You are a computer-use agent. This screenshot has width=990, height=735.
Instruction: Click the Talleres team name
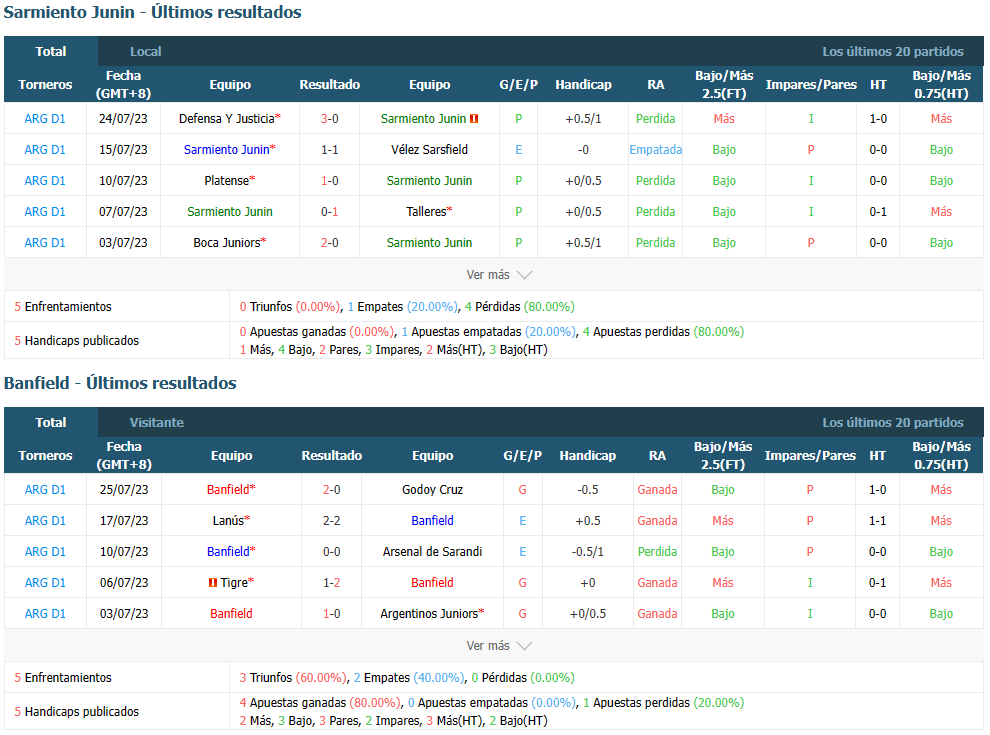(x=426, y=212)
